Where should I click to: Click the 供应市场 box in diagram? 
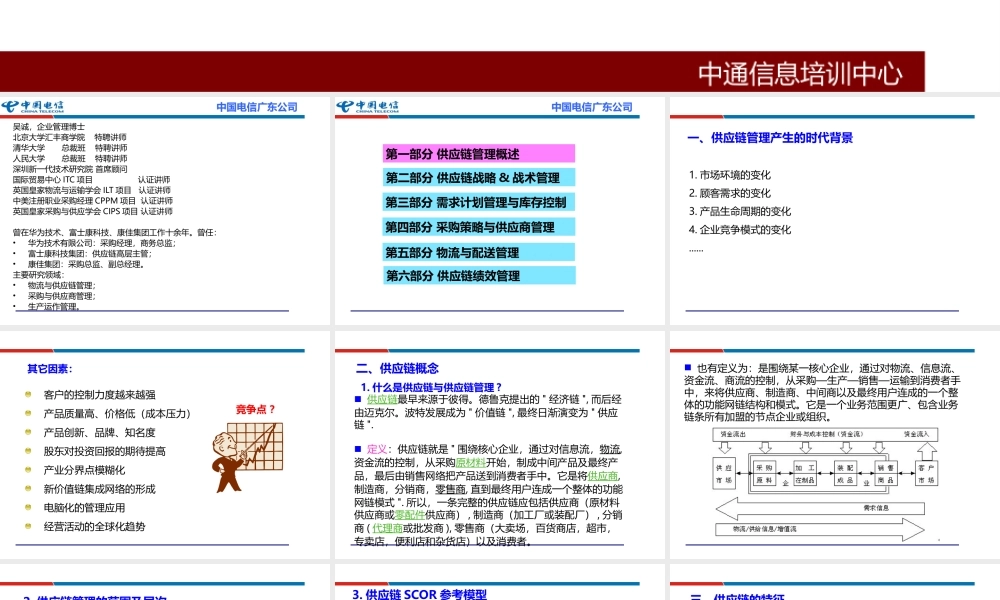(x=724, y=473)
